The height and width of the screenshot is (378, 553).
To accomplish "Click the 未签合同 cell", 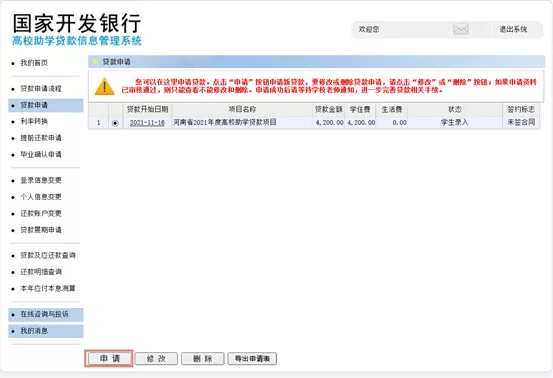I will [521, 123].
